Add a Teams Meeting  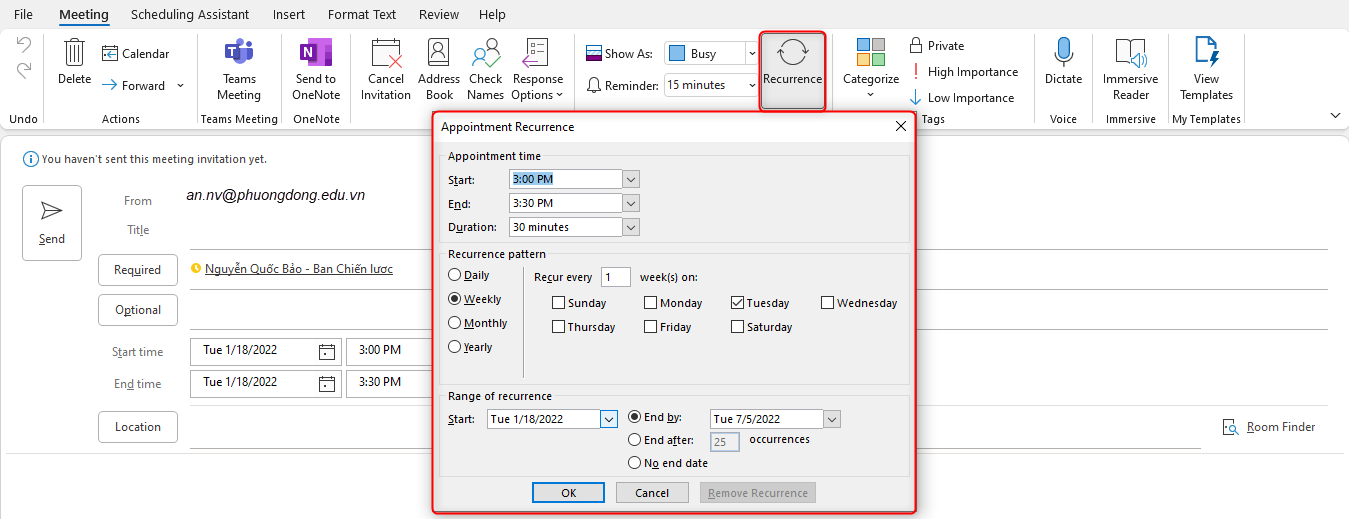[x=239, y=70]
